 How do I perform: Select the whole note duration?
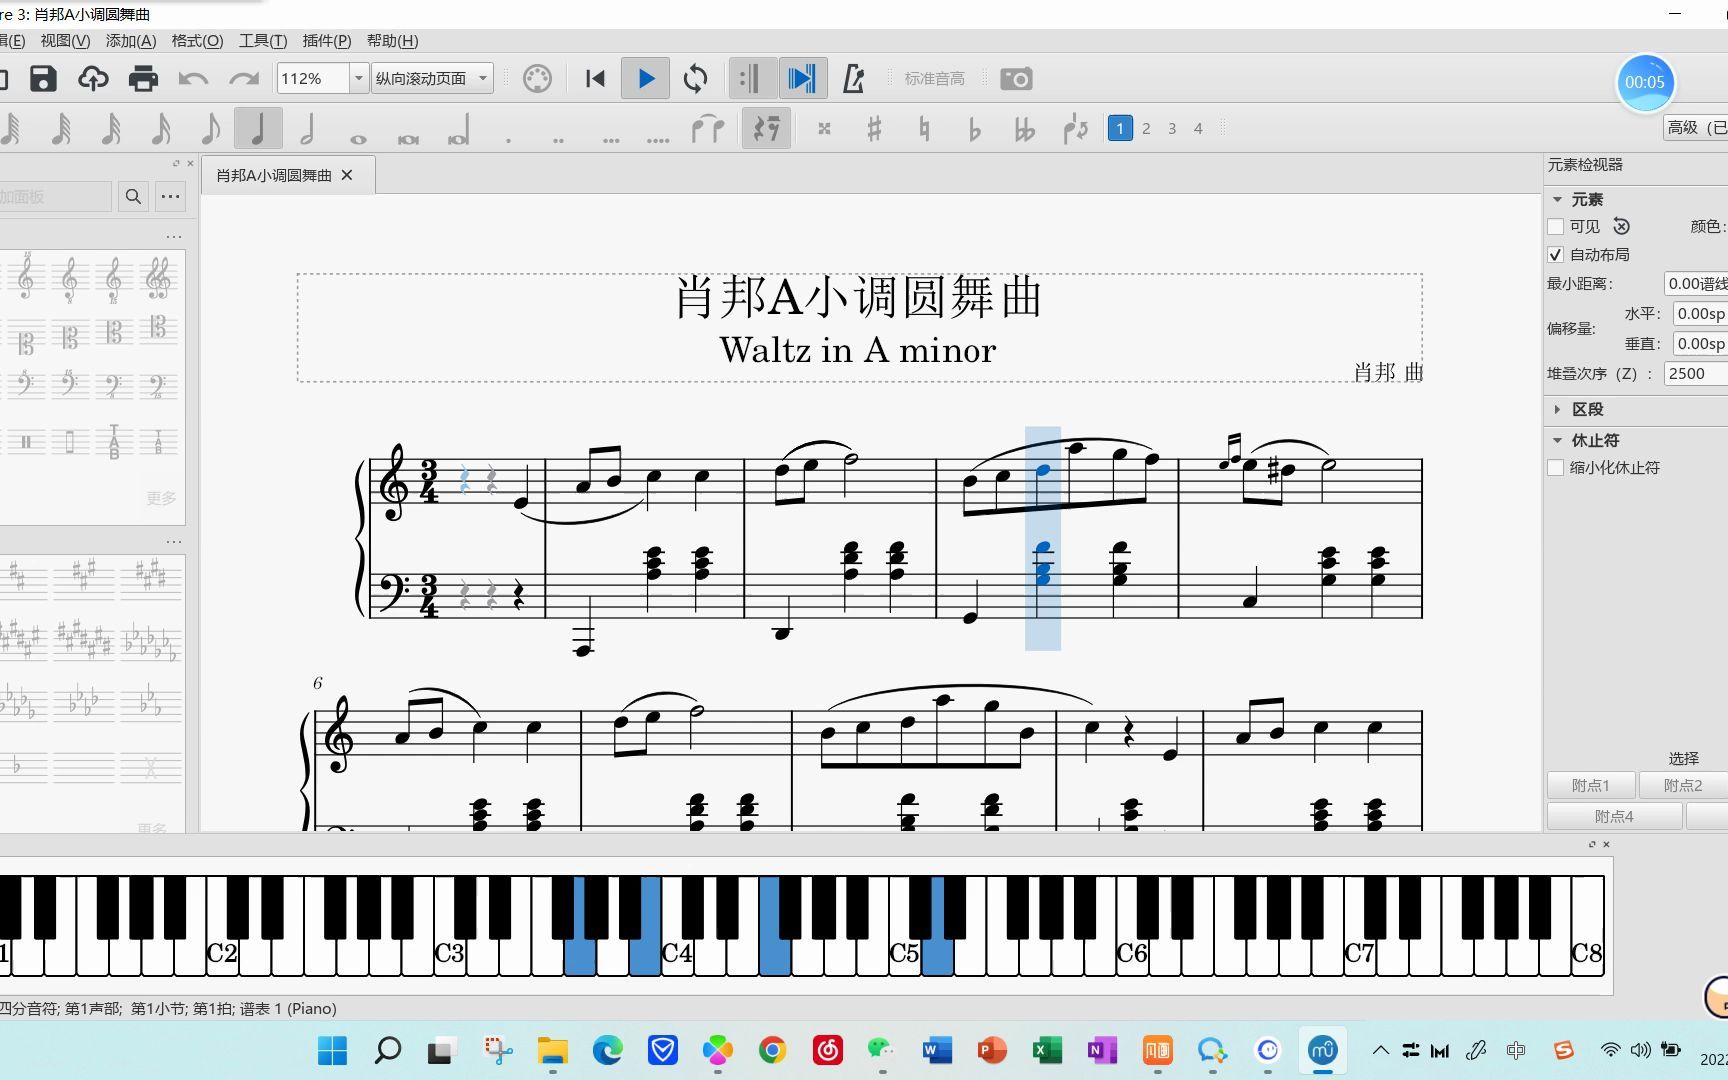coord(358,138)
